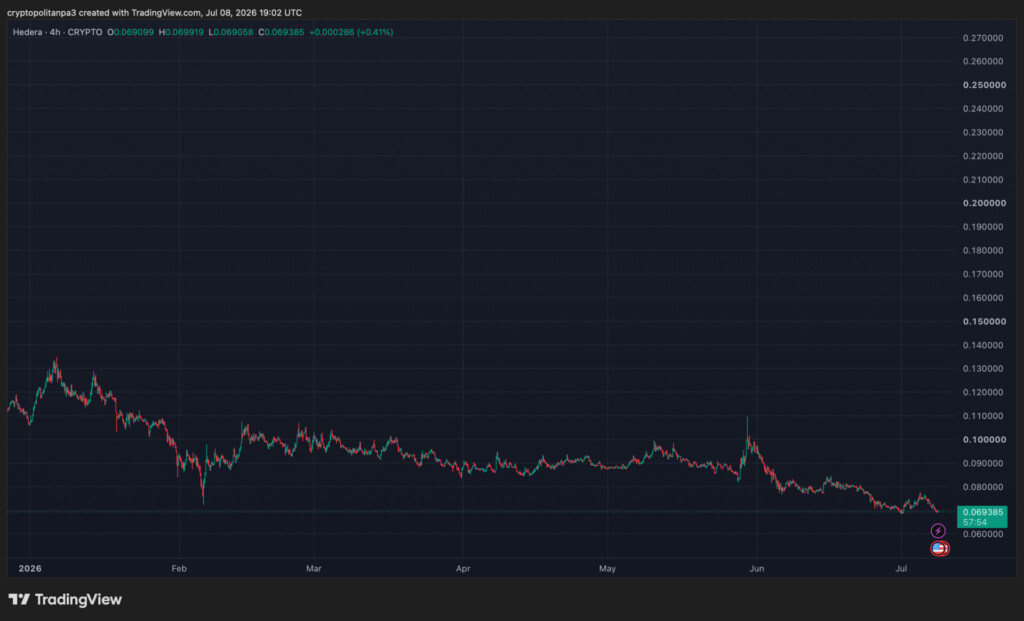Click the 0.260000 price axis label
The height and width of the screenshot is (621, 1024).
(x=983, y=61)
